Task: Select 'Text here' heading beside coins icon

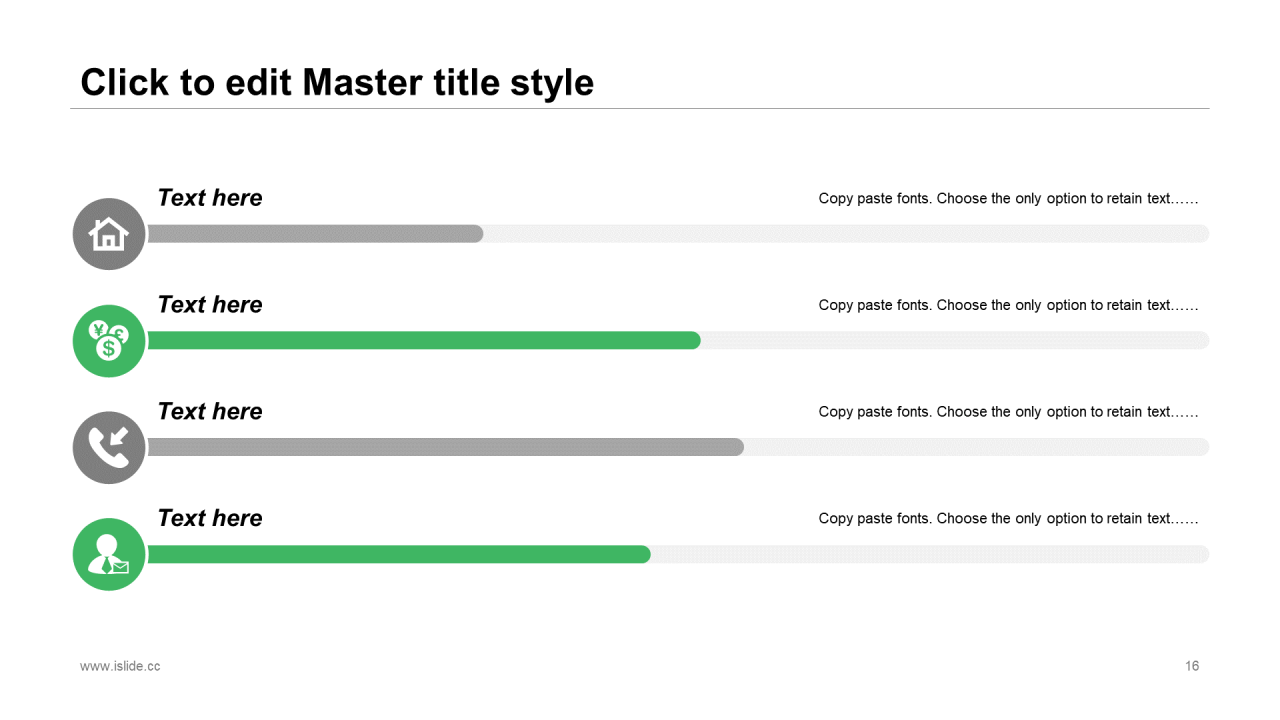Action: [210, 305]
